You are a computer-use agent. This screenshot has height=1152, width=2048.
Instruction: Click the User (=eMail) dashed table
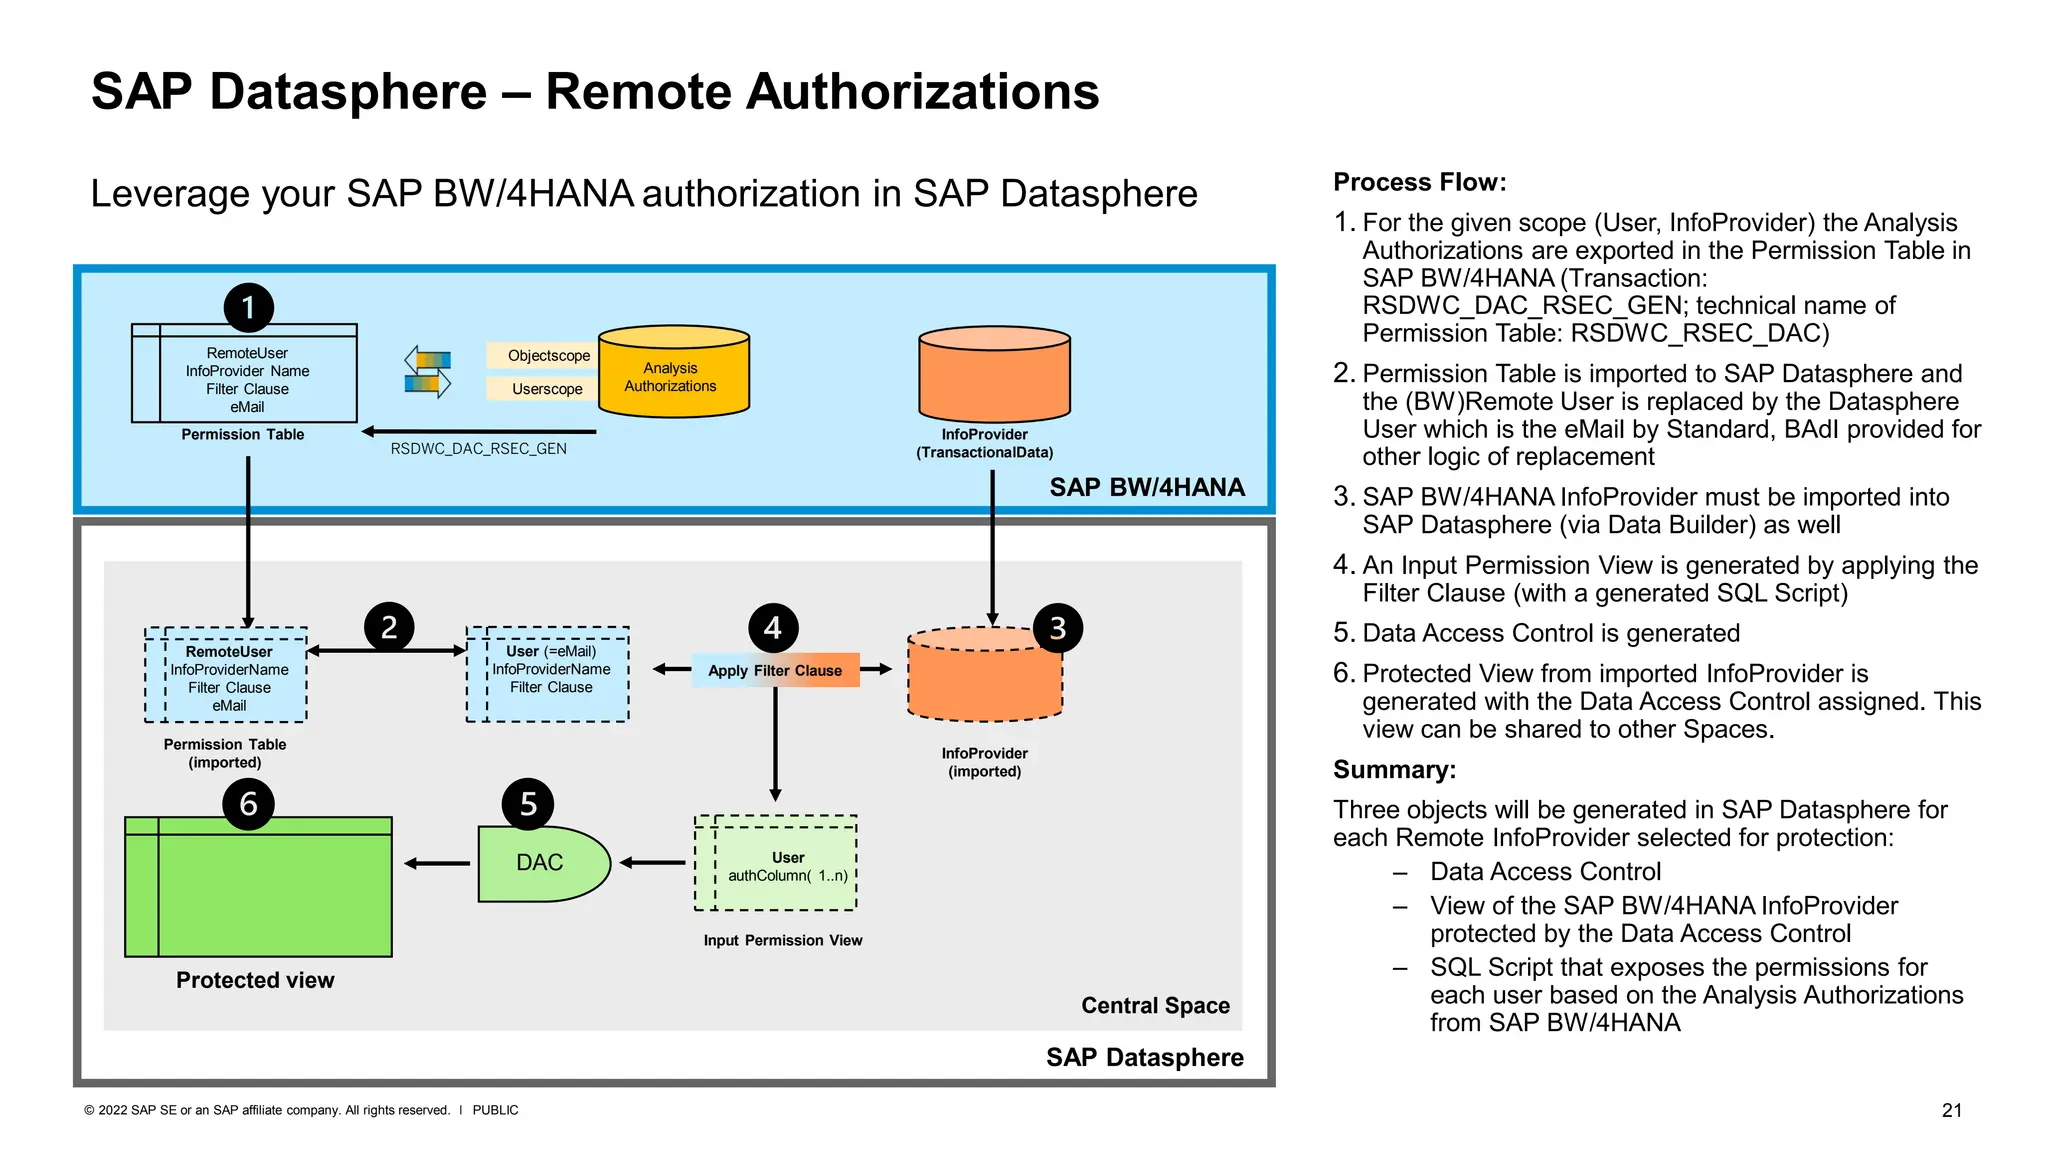click(x=548, y=675)
